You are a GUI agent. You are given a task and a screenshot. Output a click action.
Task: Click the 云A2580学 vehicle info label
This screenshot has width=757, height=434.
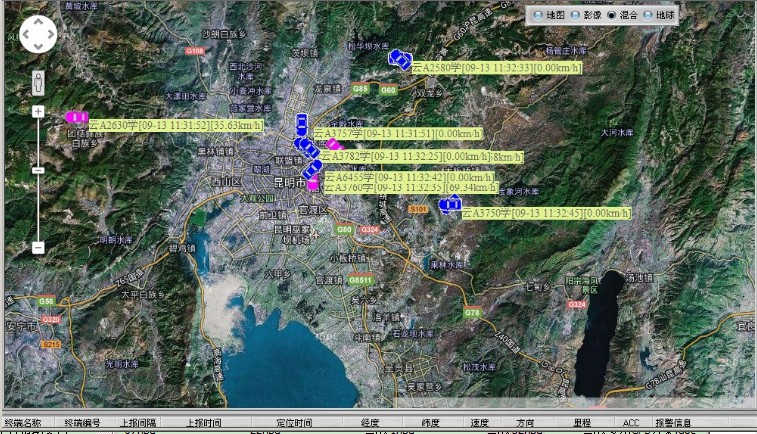[497, 67]
